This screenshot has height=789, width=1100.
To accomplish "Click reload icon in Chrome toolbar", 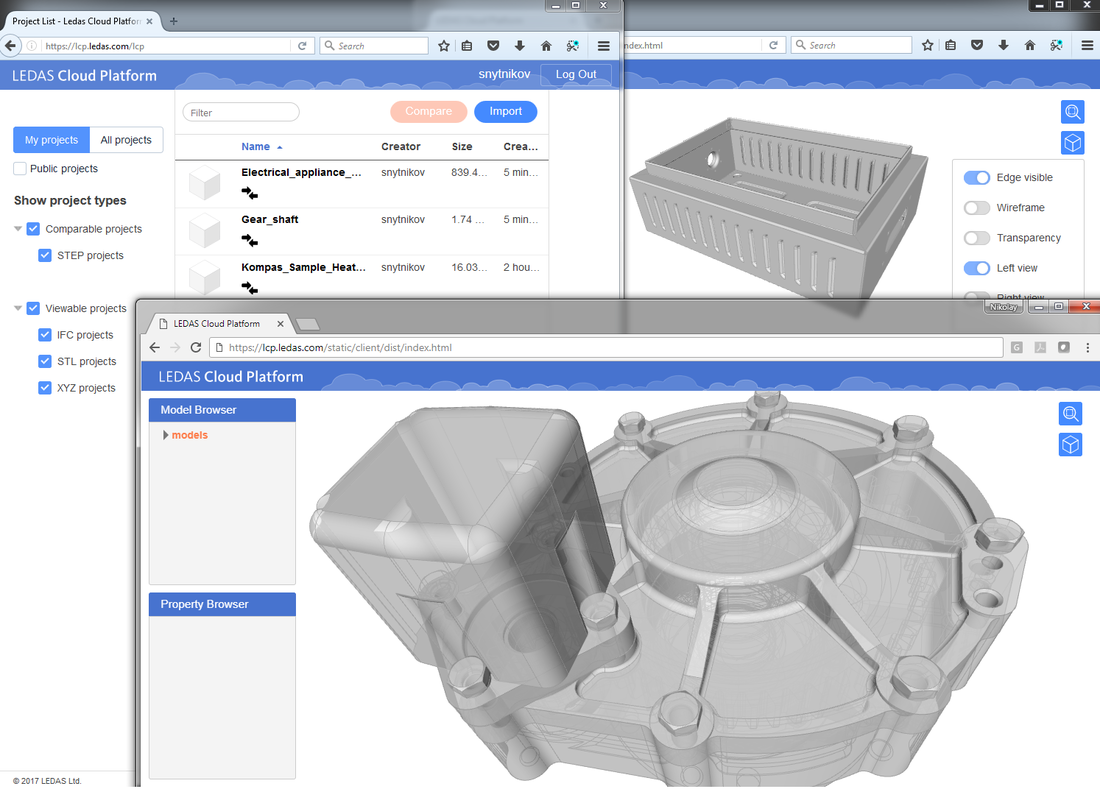I will [x=196, y=347].
